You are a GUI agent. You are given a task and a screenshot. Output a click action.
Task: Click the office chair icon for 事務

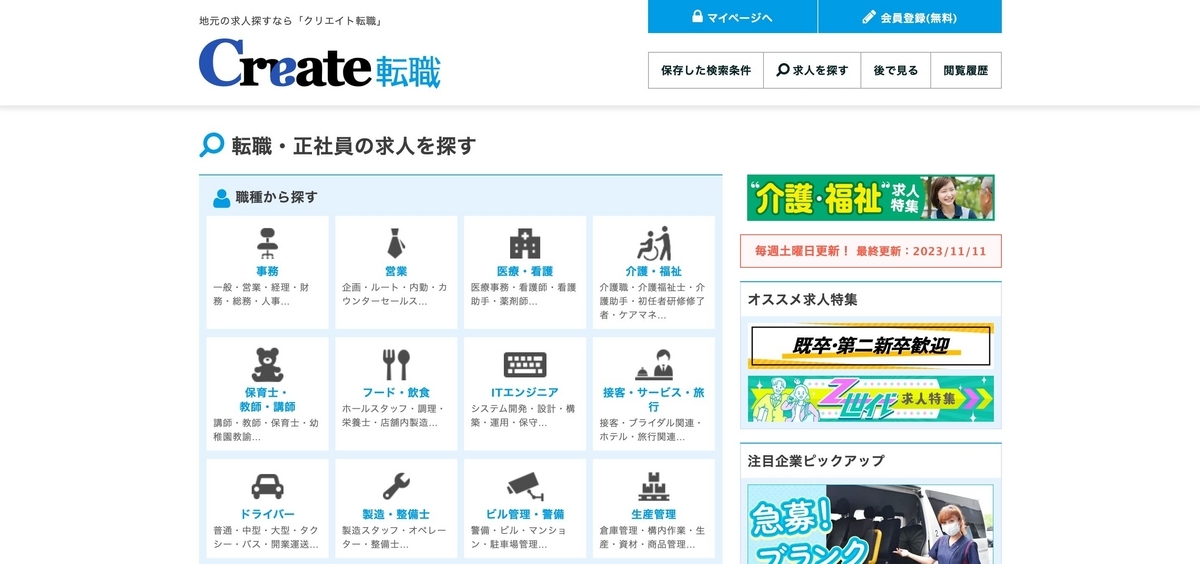[267, 243]
